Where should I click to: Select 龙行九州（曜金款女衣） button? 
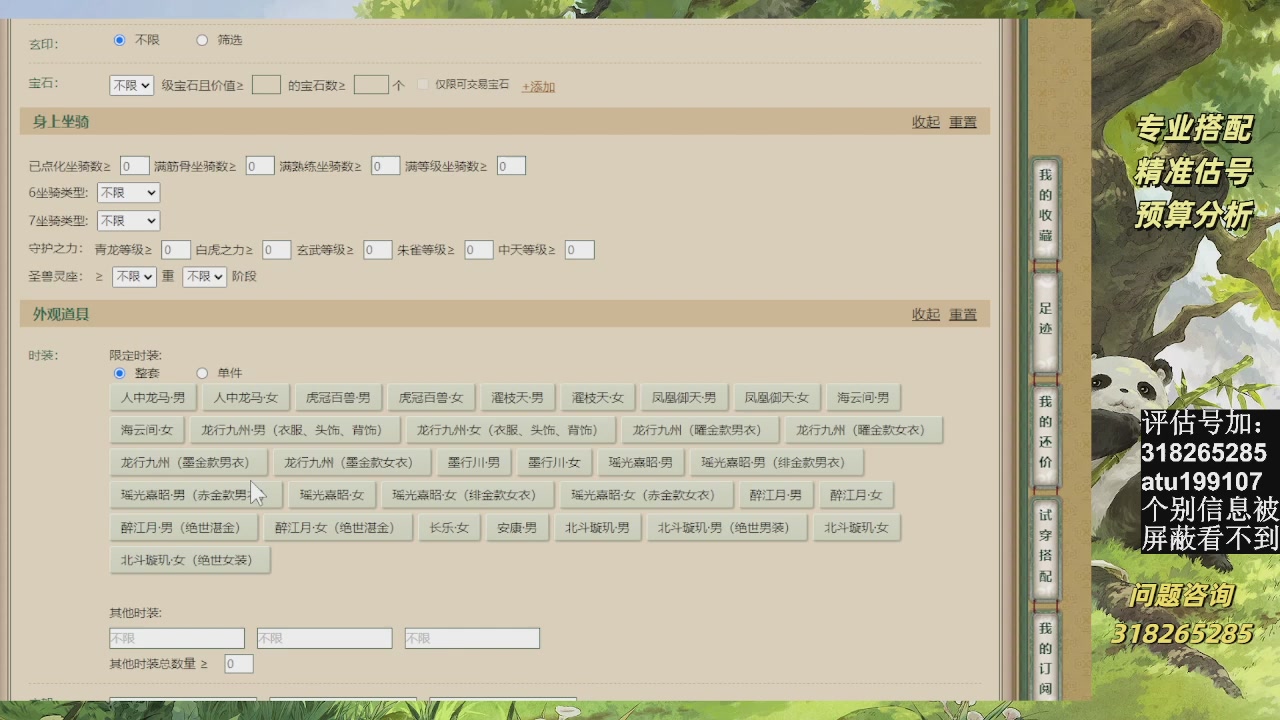(x=864, y=430)
